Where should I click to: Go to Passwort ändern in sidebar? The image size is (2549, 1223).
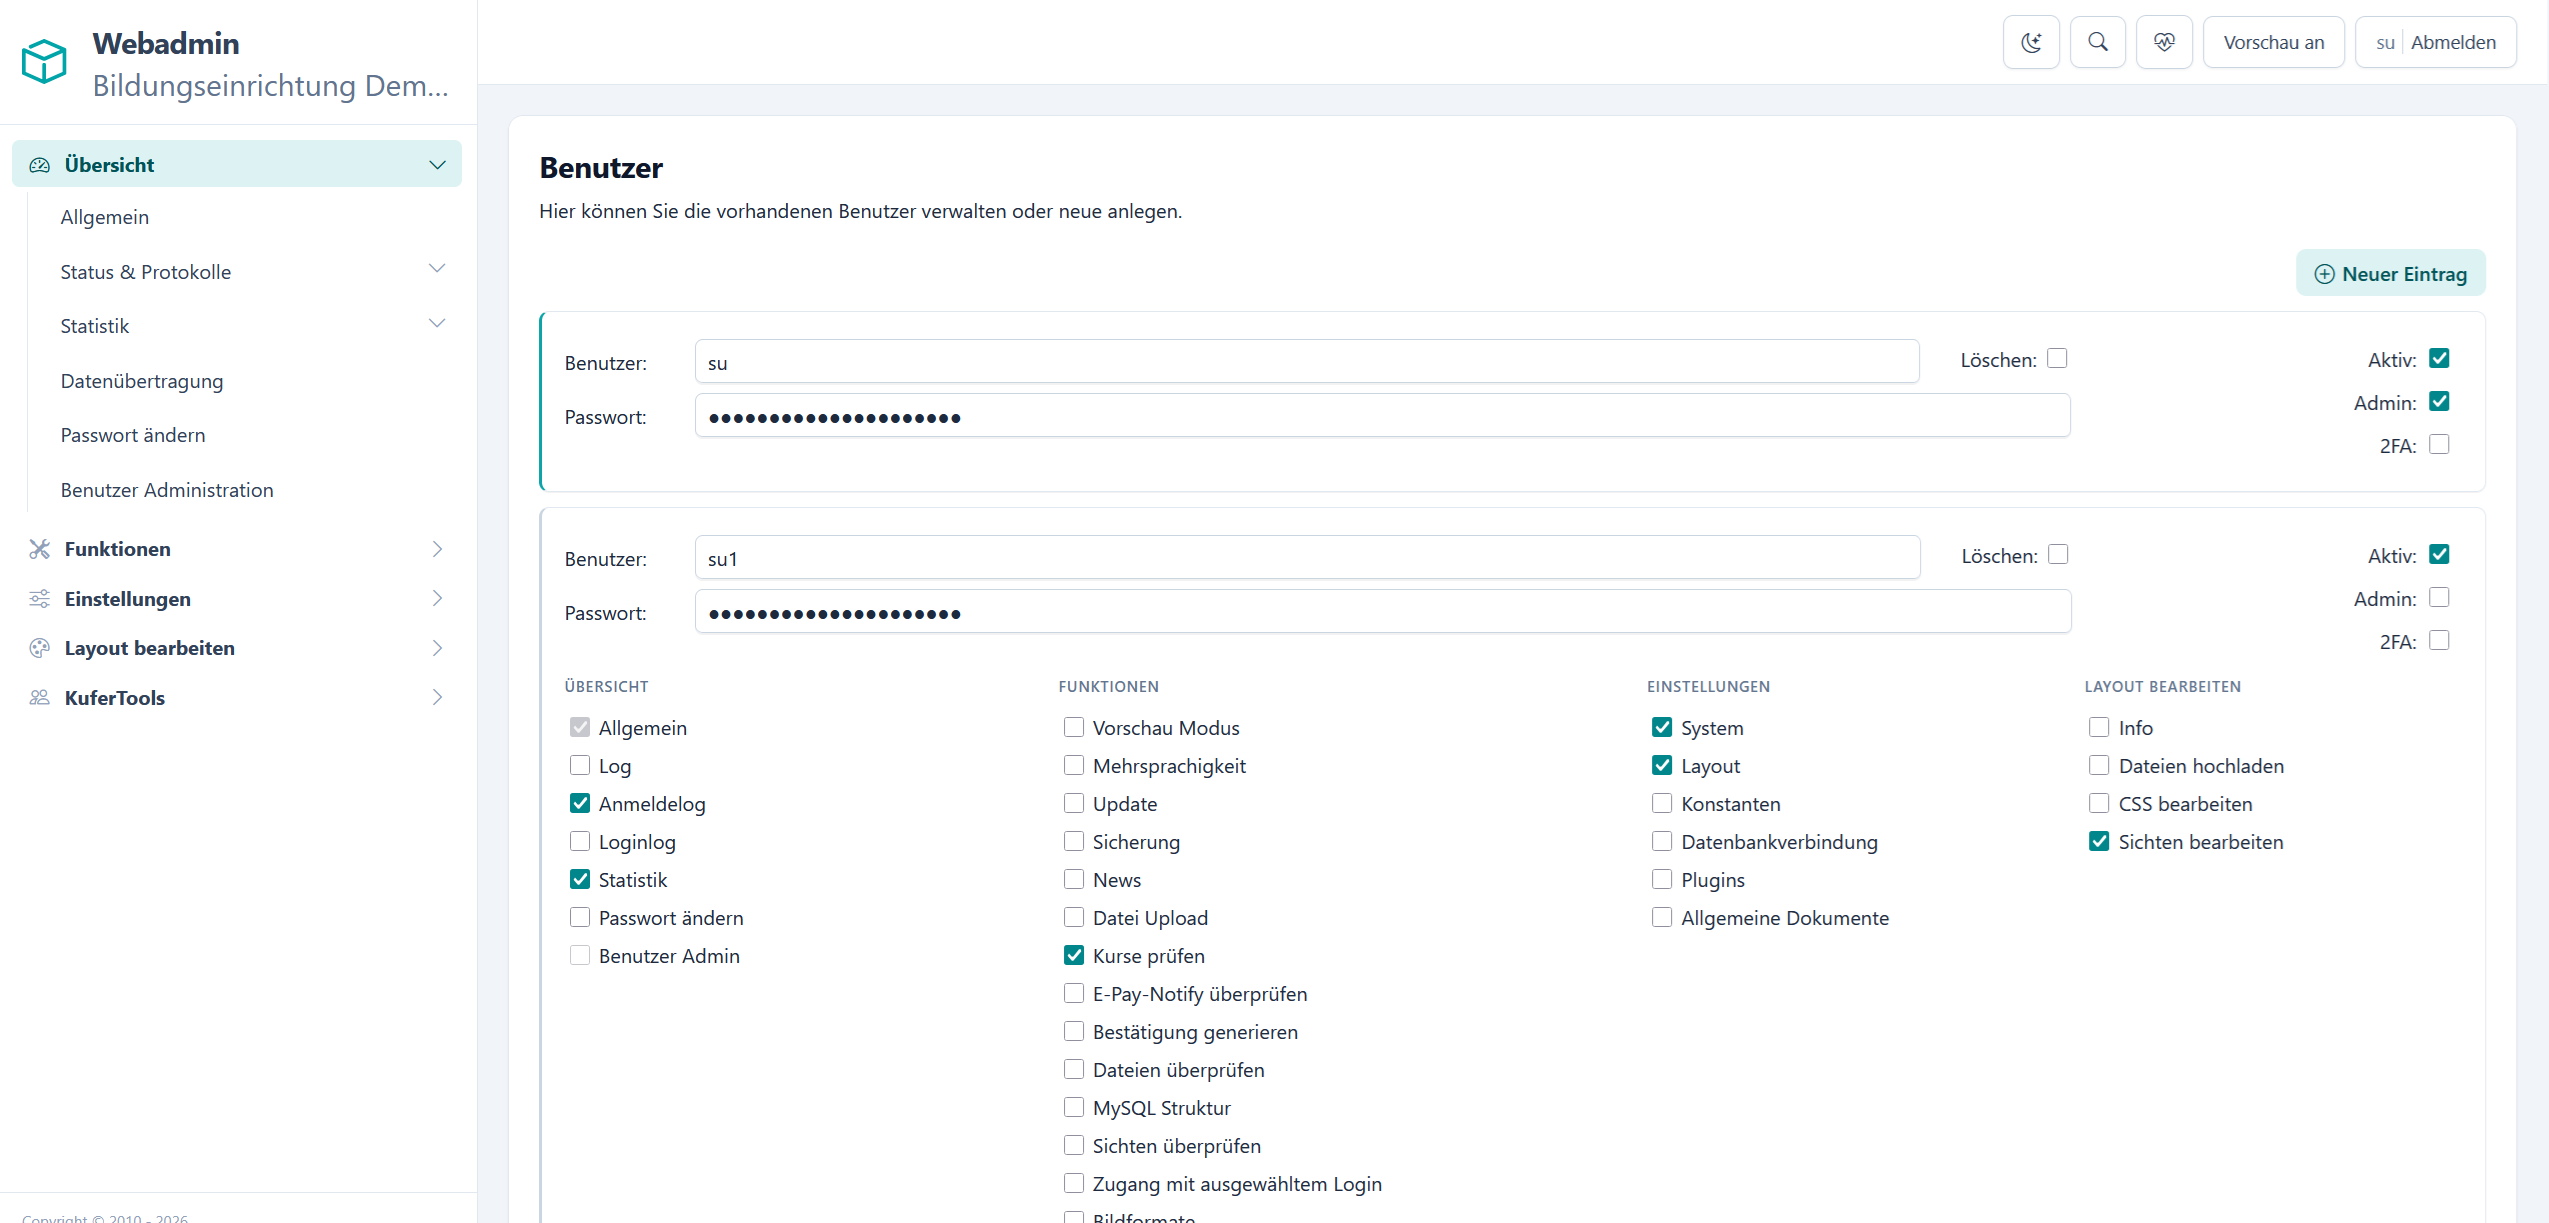(133, 435)
